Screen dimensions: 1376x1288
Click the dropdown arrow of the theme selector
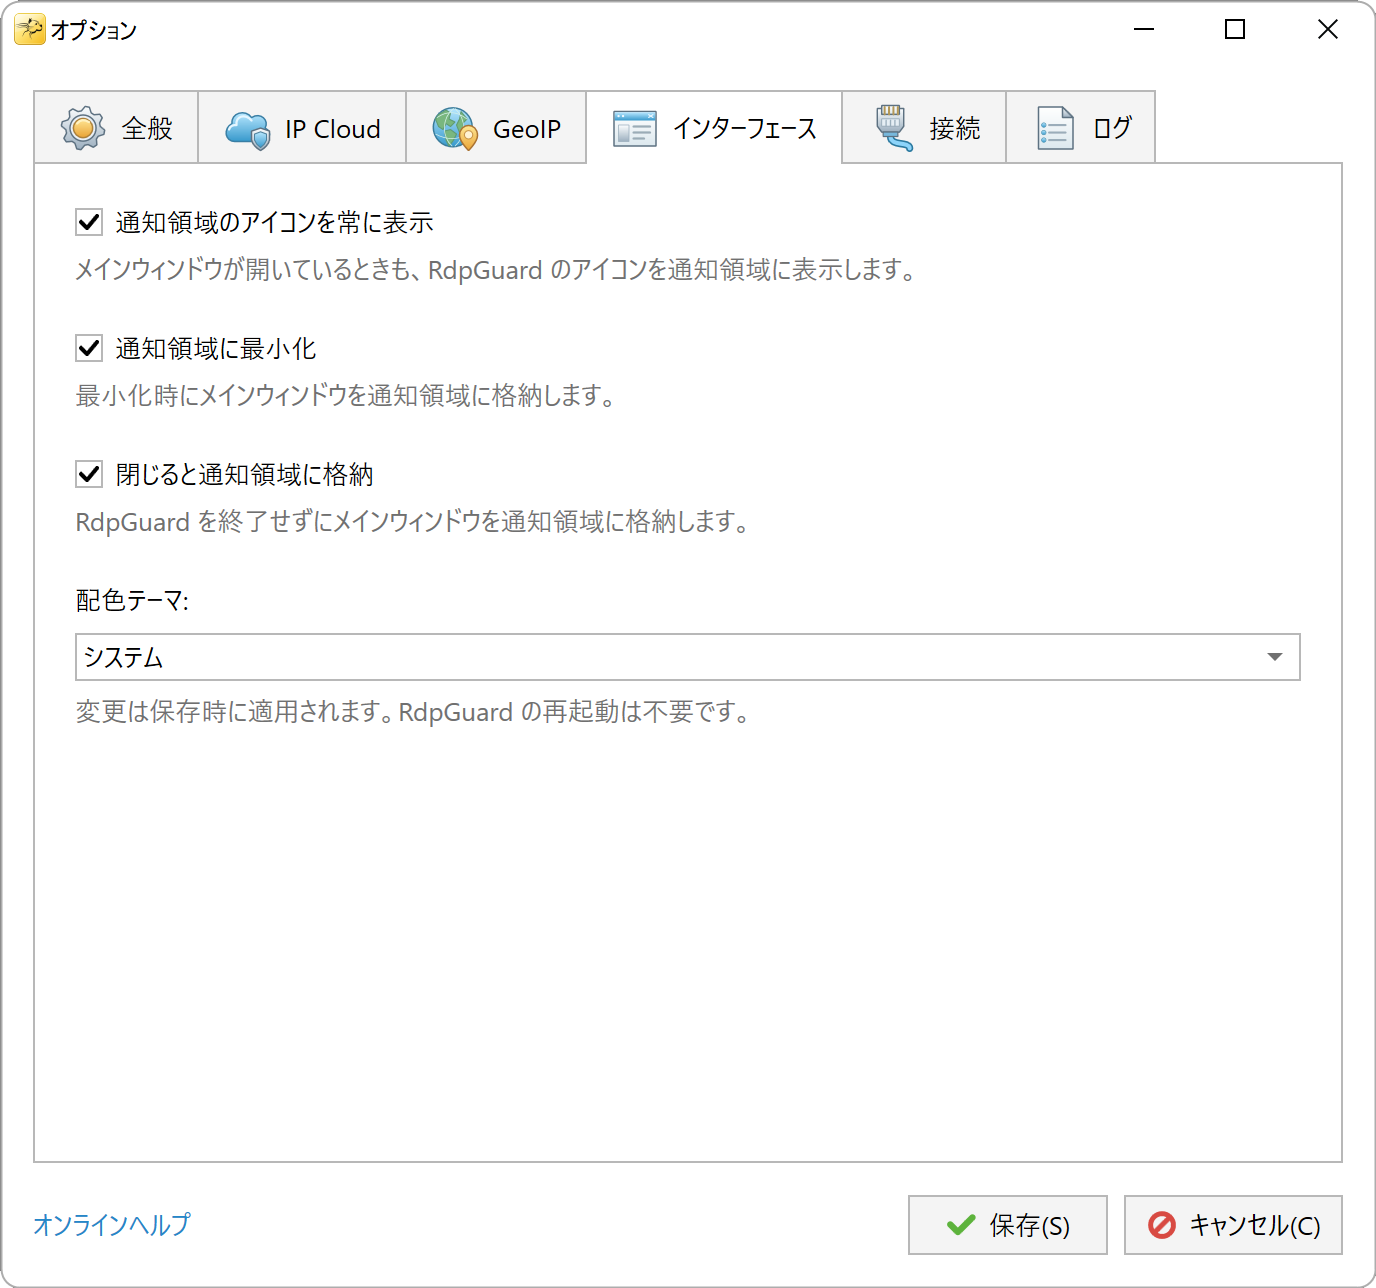click(x=1274, y=657)
